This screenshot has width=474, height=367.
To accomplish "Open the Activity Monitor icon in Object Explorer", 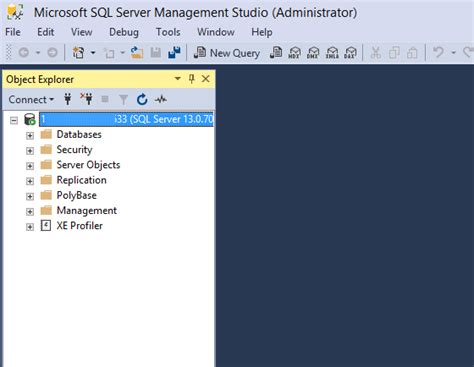I will 161,99.
